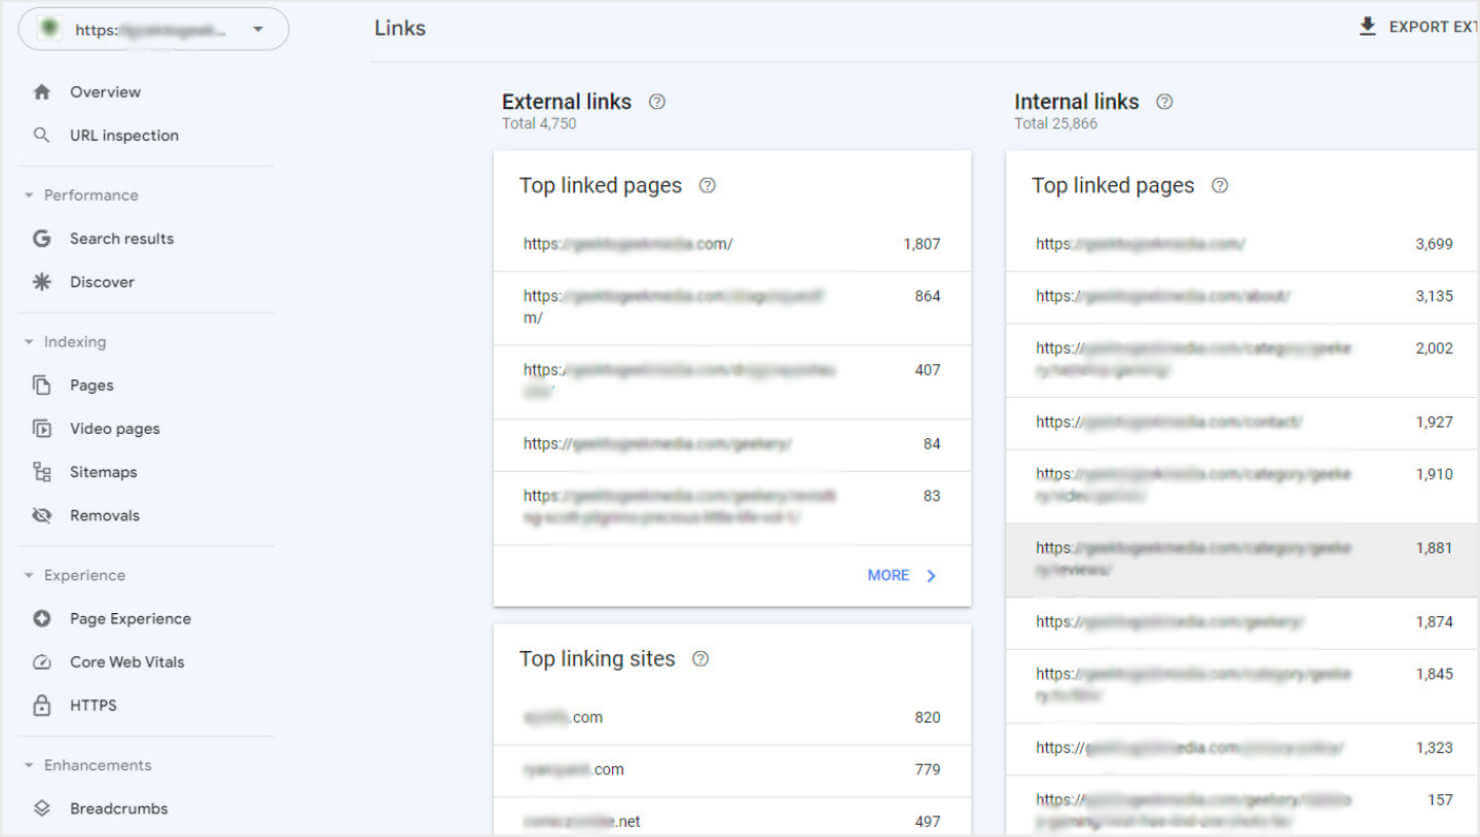Image resolution: width=1480 pixels, height=837 pixels.
Task: Open the Video pages report
Action: pos(41,428)
